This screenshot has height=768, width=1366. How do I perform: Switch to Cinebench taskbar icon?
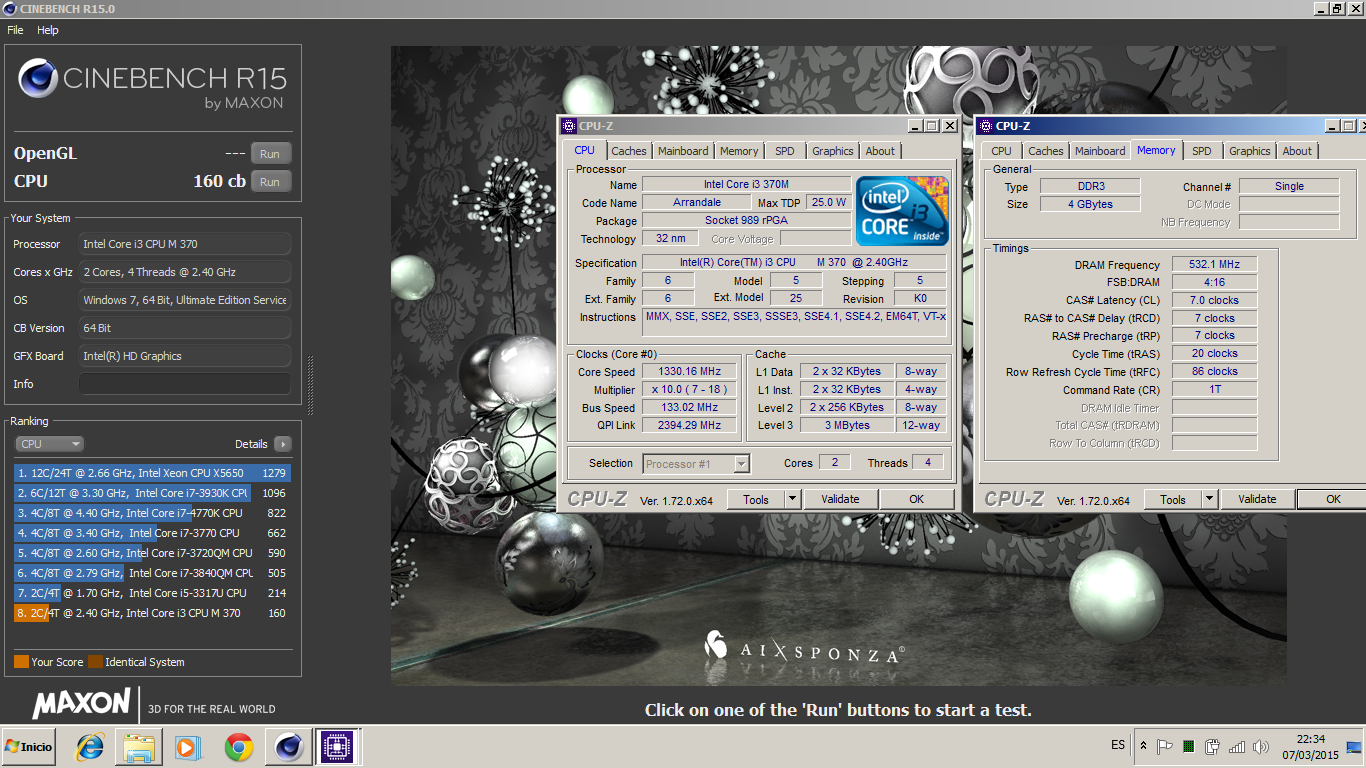click(288, 747)
